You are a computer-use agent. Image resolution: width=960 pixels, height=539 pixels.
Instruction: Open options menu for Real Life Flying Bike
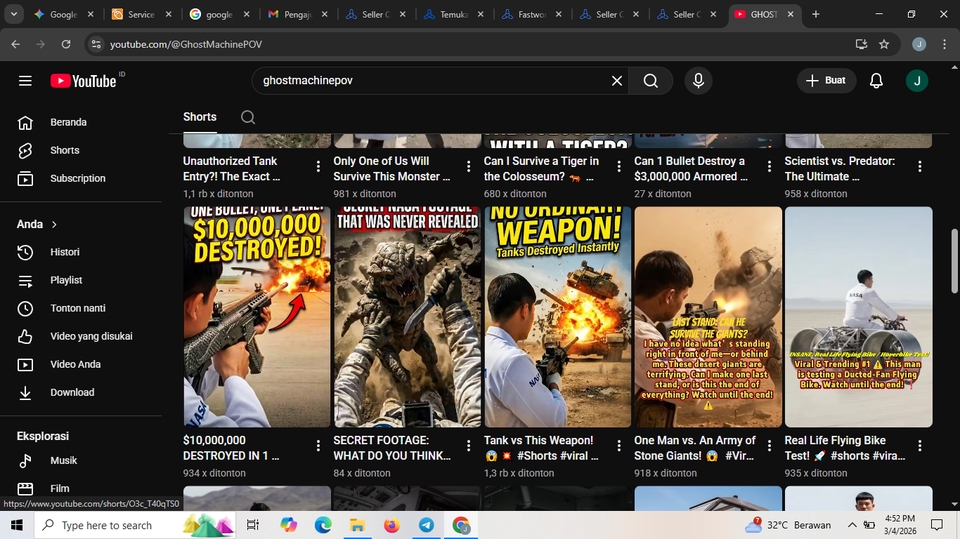[920, 446]
